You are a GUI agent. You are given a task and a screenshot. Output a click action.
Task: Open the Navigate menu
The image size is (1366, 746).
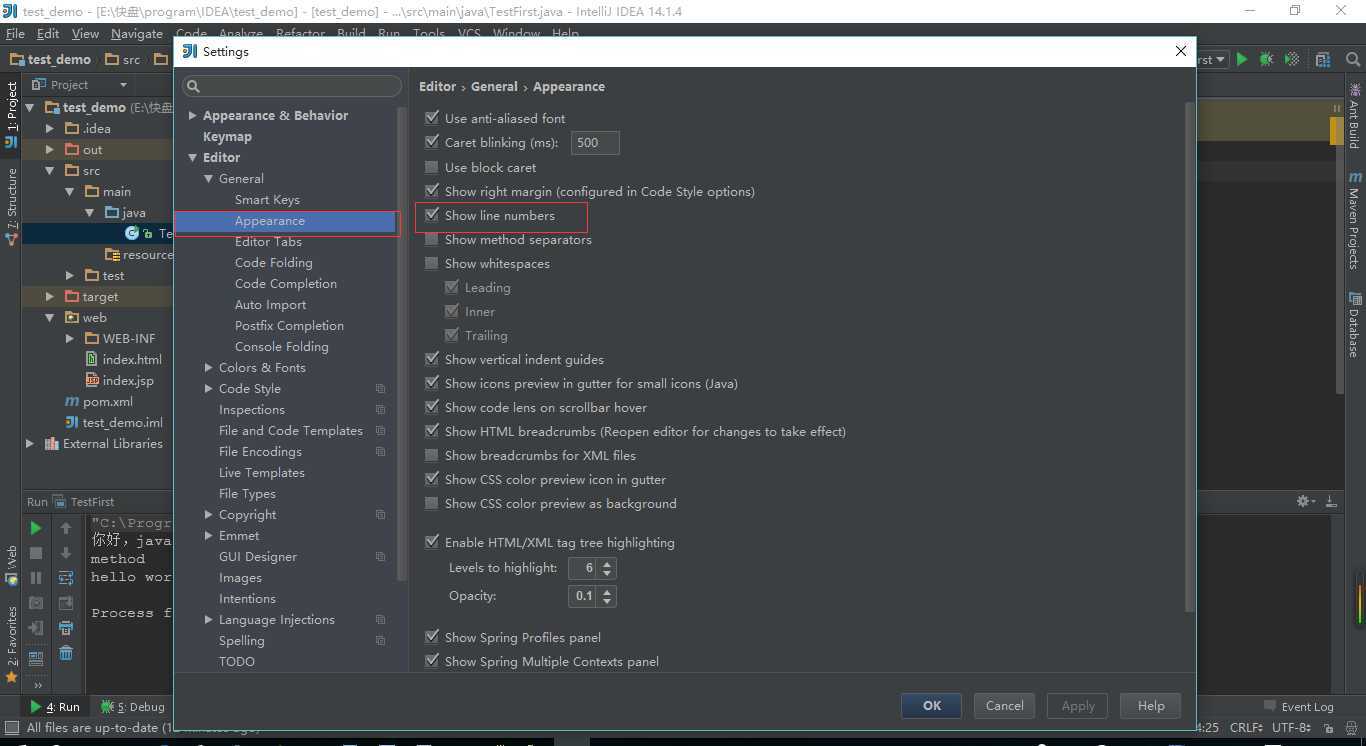pyautogui.click(x=137, y=33)
